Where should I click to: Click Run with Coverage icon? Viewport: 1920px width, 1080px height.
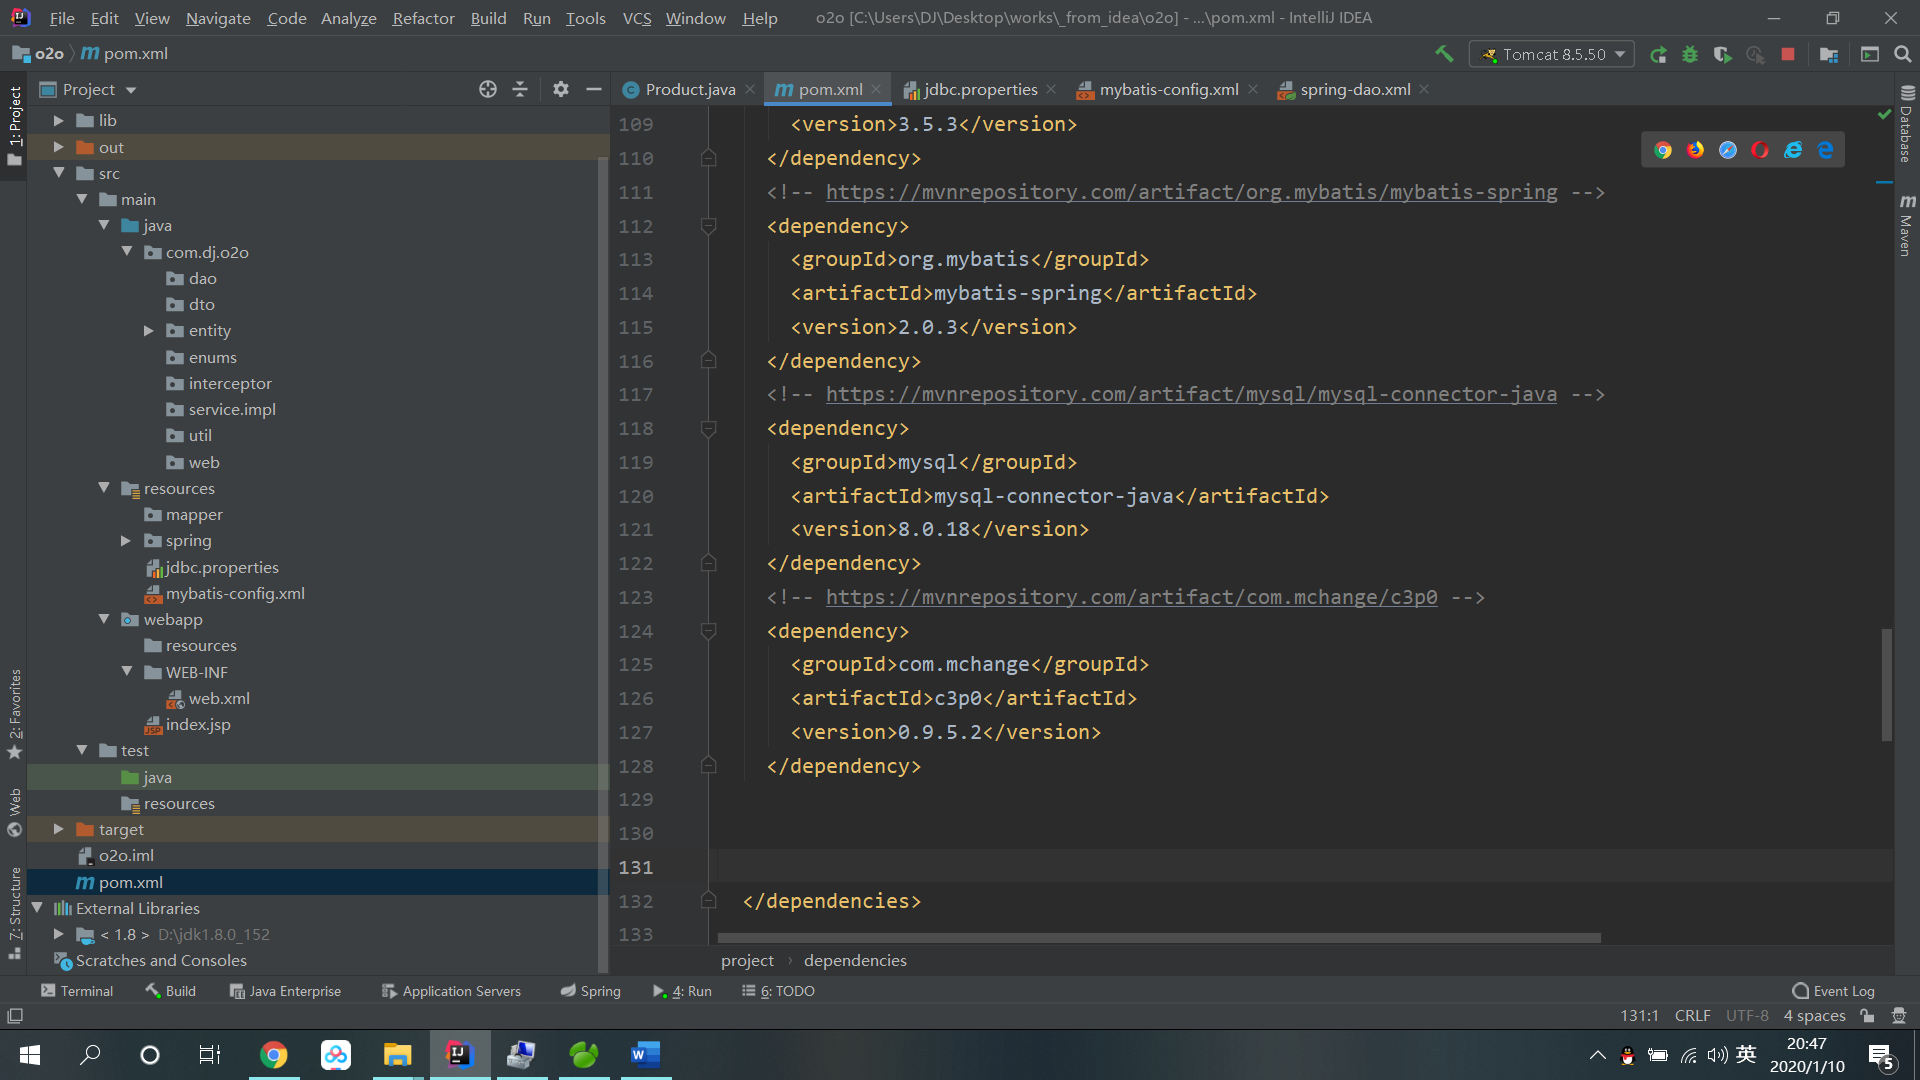tap(1722, 55)
